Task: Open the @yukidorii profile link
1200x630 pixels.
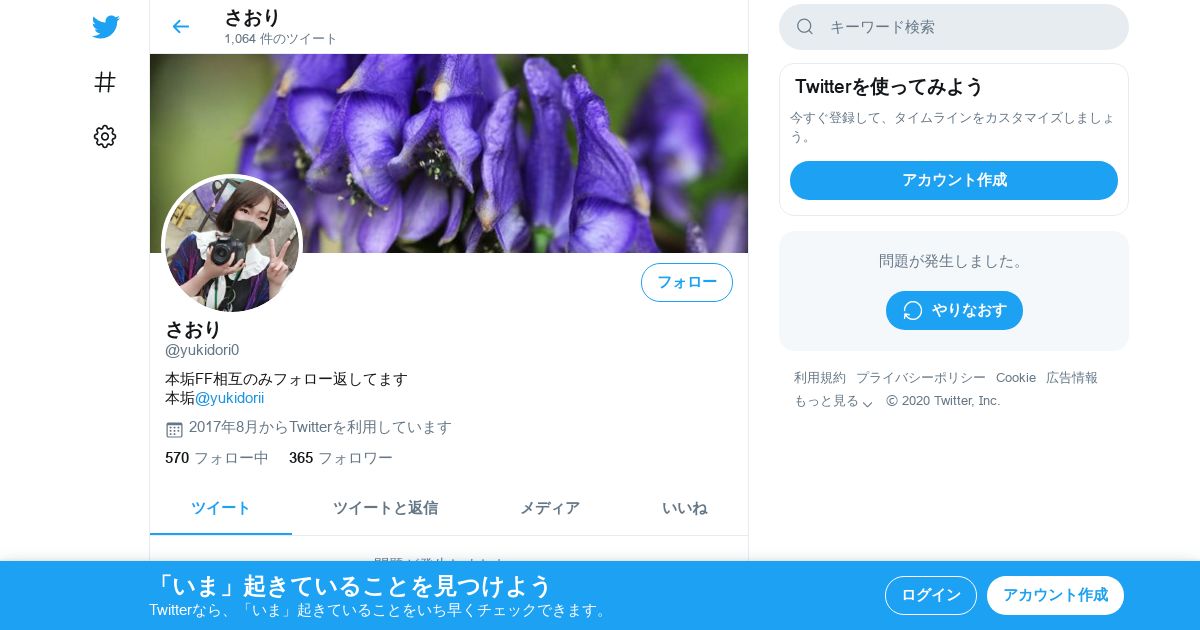Action: point(230,398)
